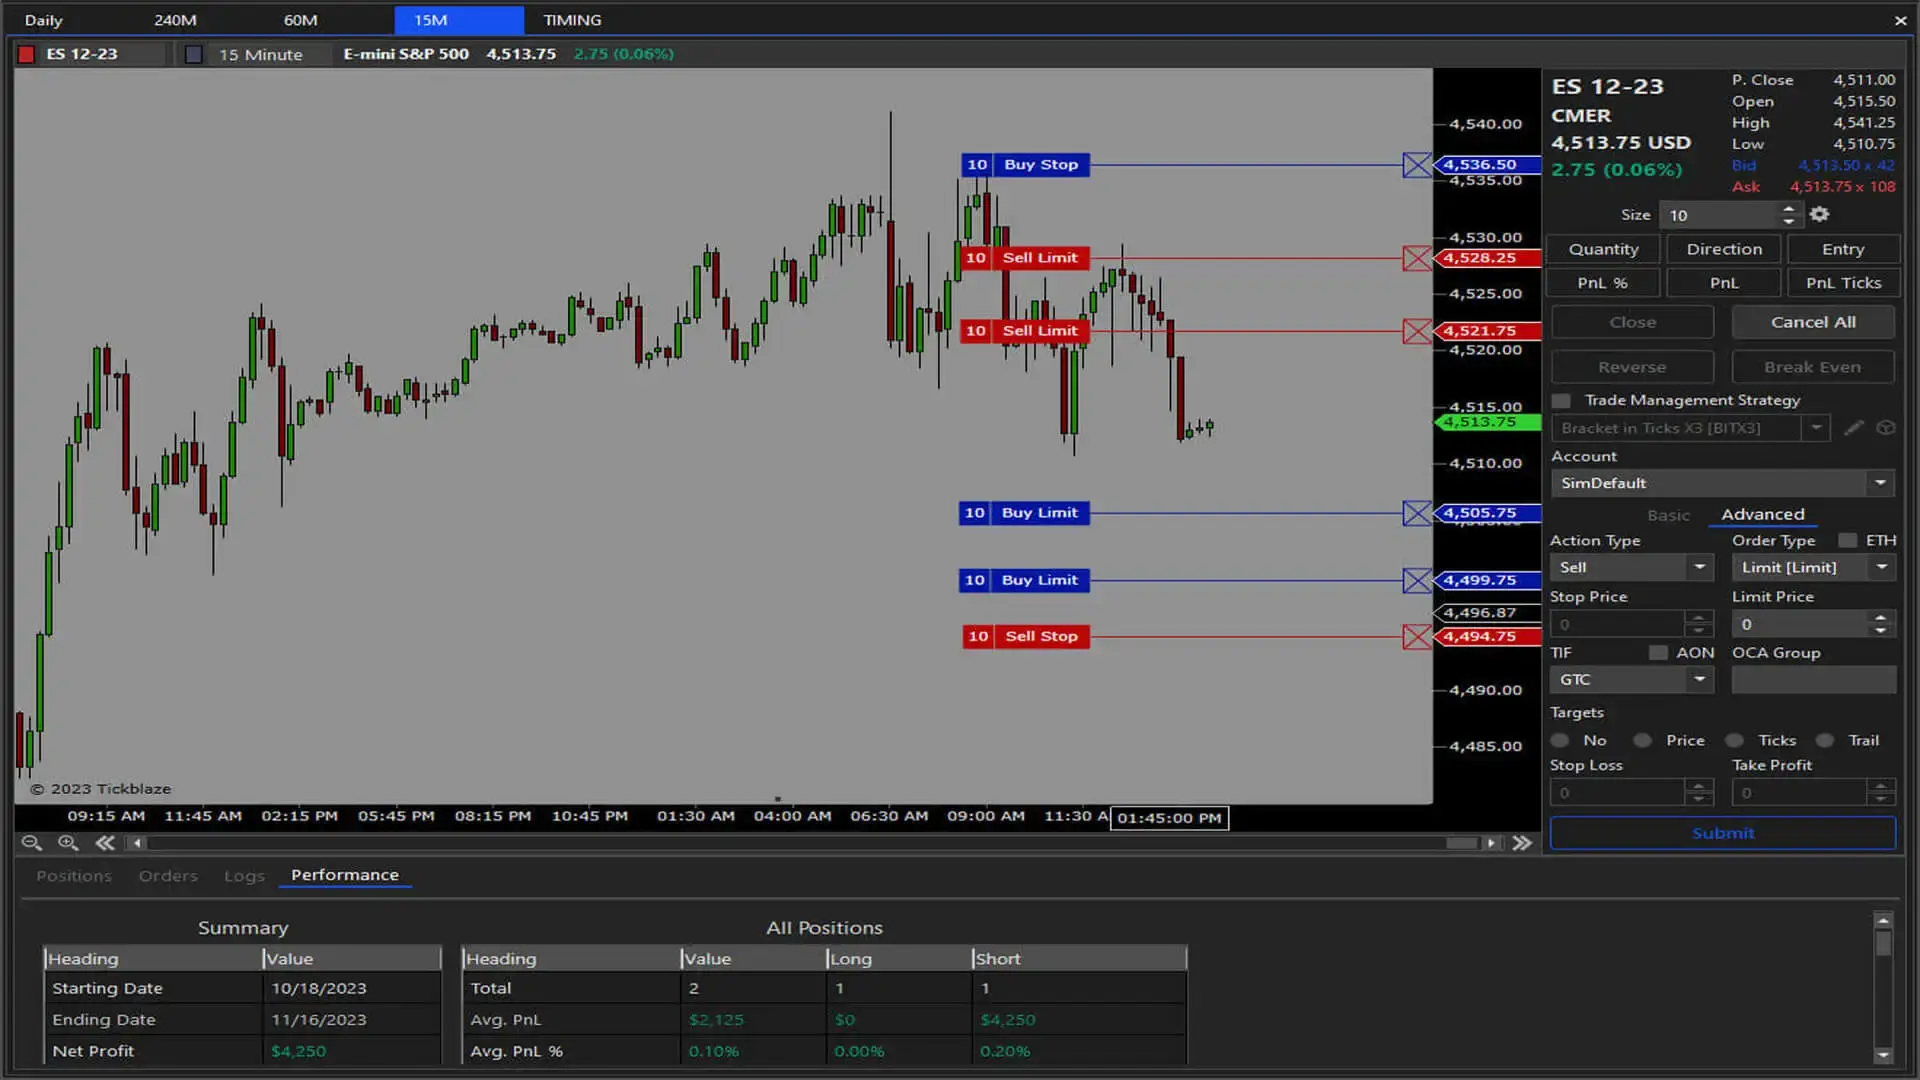Open the Positions tab
This screenshot has height=1080, width=1920.
(74, 876)
